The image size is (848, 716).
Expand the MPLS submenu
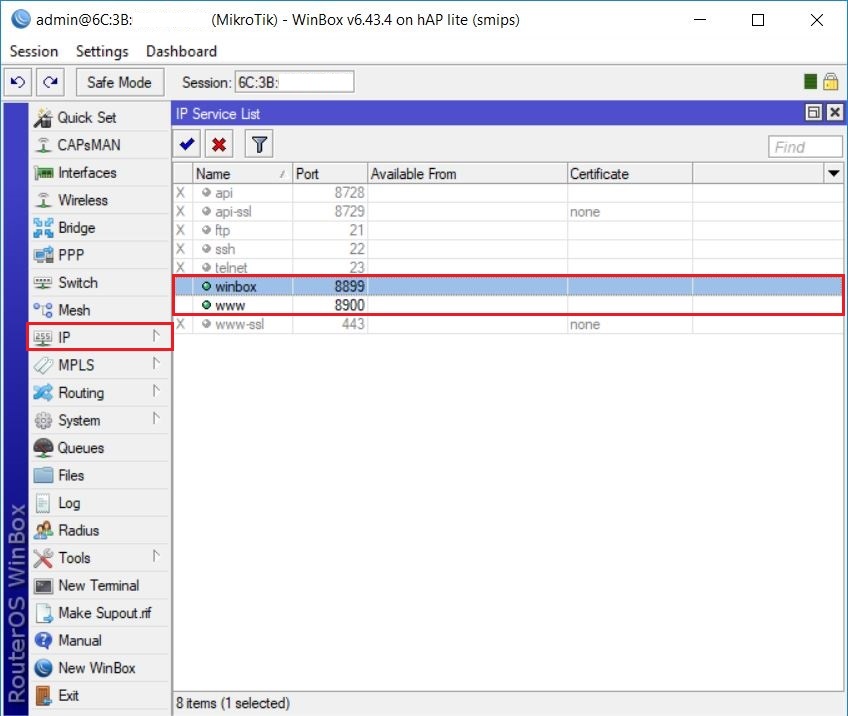(x=156, y=364)
